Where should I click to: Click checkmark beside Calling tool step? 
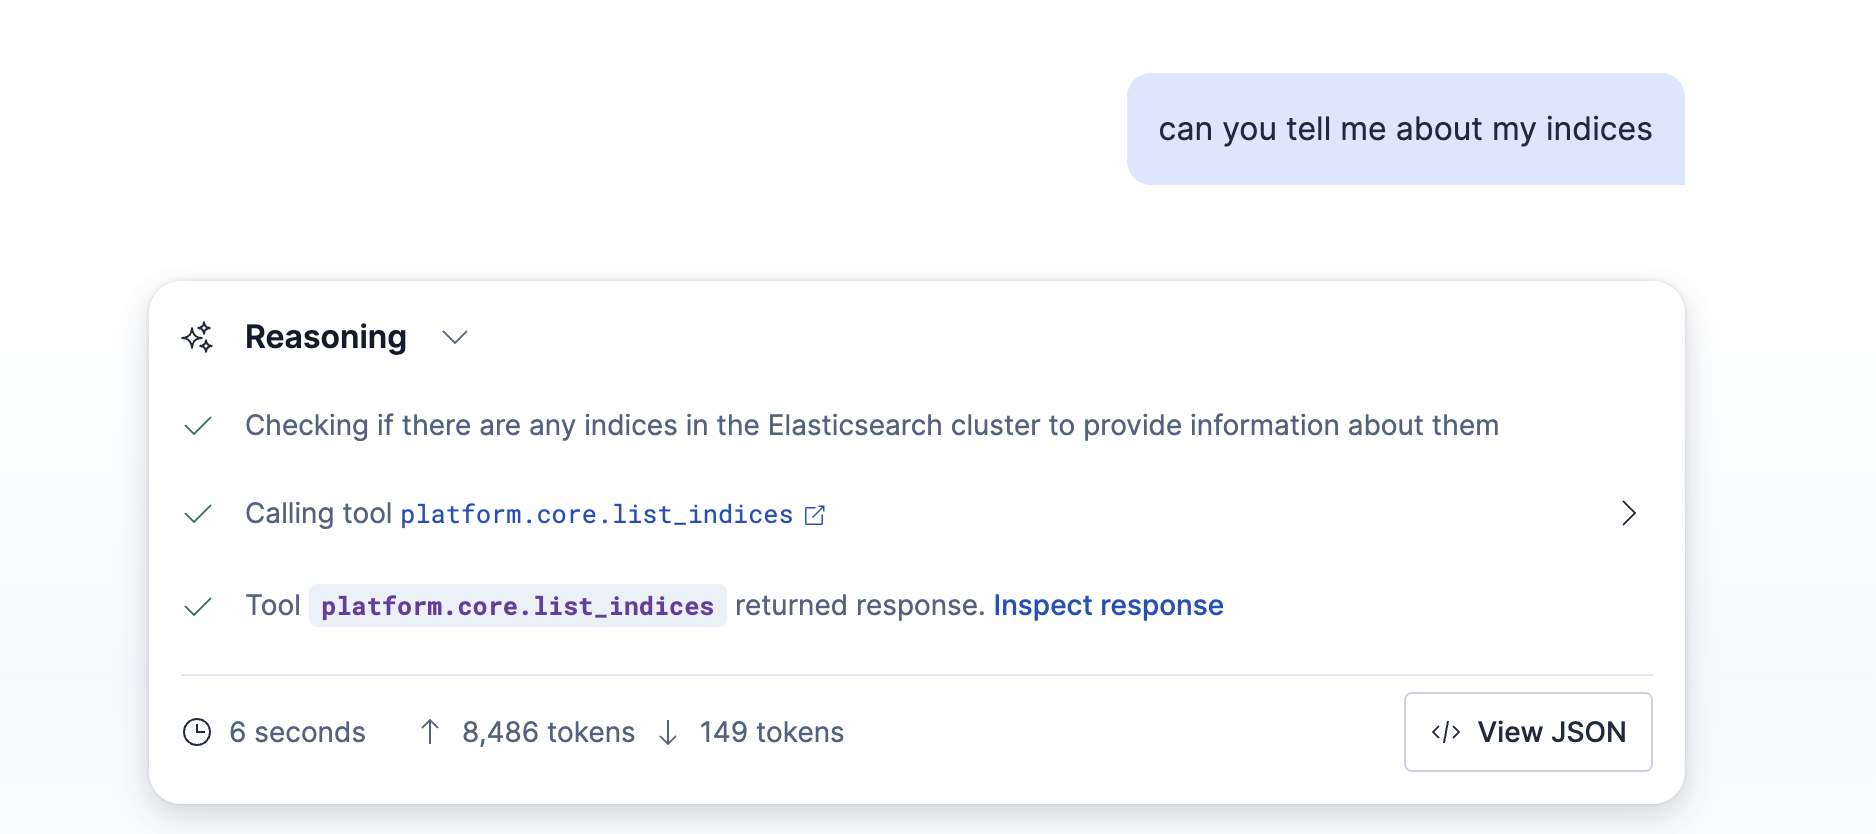(x=198, y=514)
